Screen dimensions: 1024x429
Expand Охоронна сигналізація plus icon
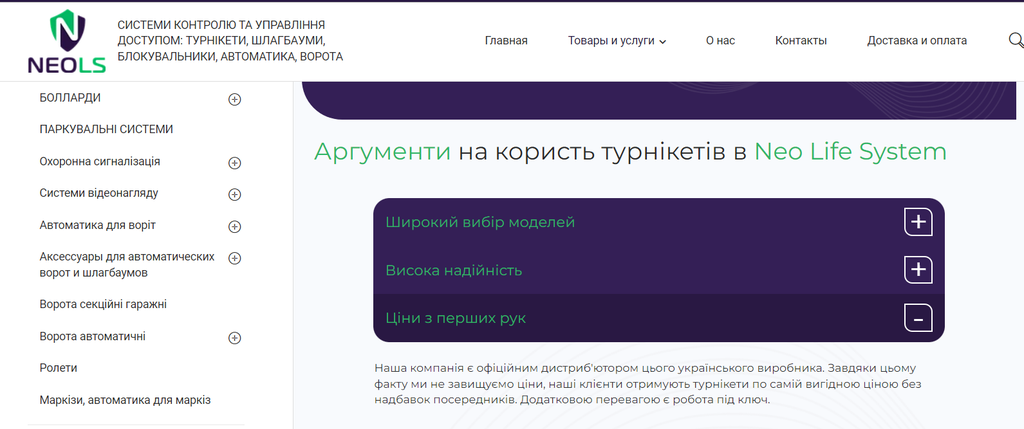click(x=234, y=163)
